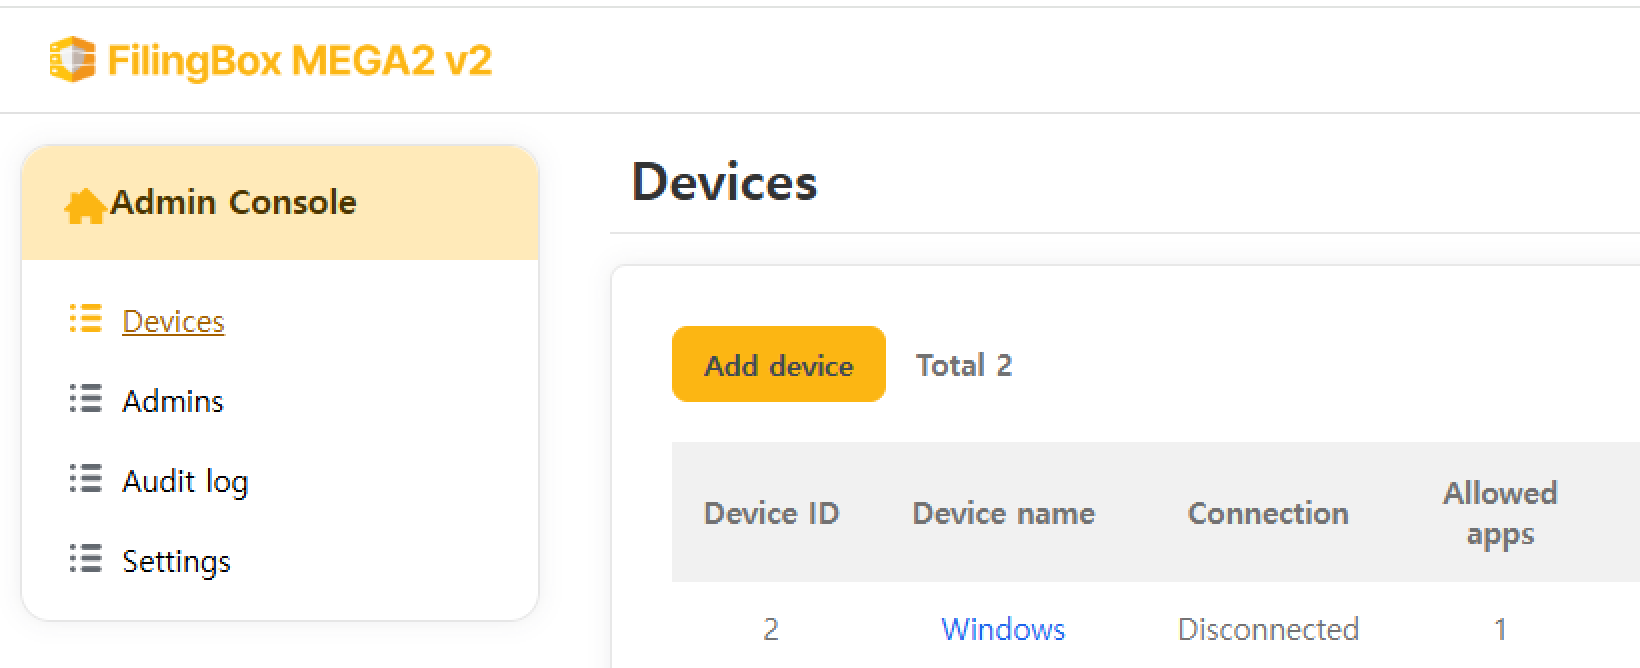Go to the Devices sidebar link
The image size is (1640, 668).
173,321
